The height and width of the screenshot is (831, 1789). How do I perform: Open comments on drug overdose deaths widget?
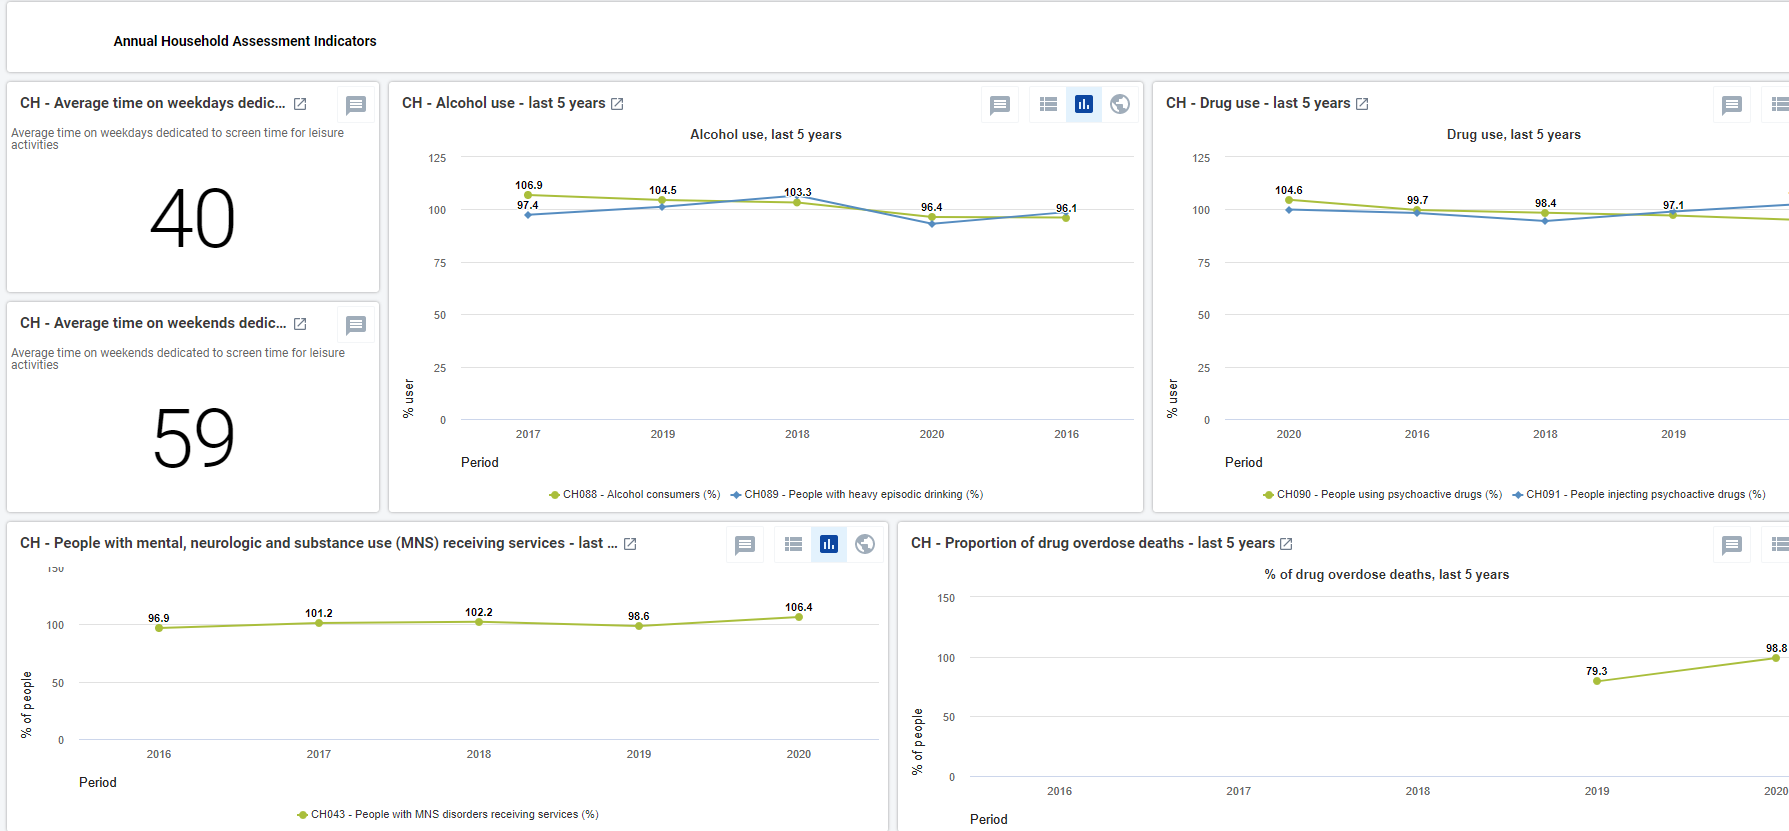point(1732,545)
